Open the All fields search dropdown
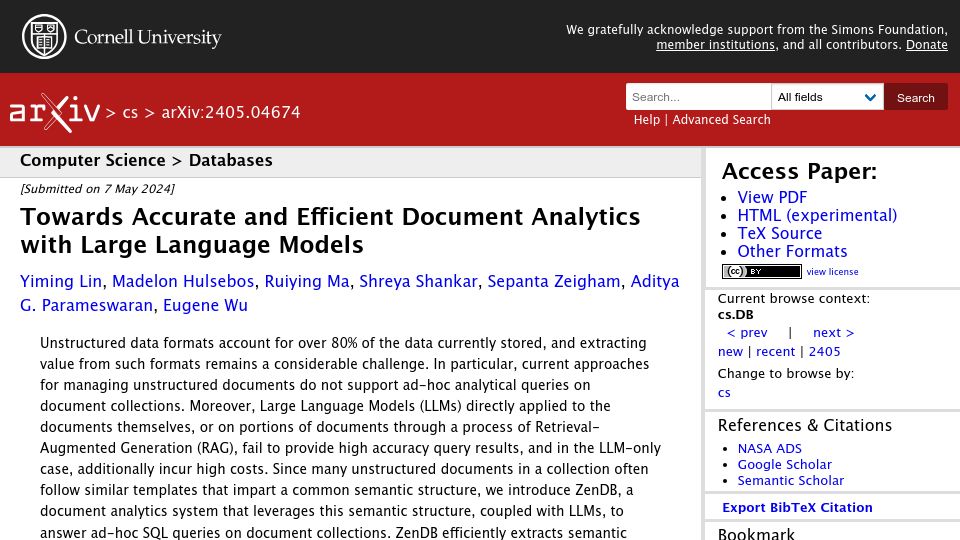This screenshot has height=540, width=960. tap(827, 97)
